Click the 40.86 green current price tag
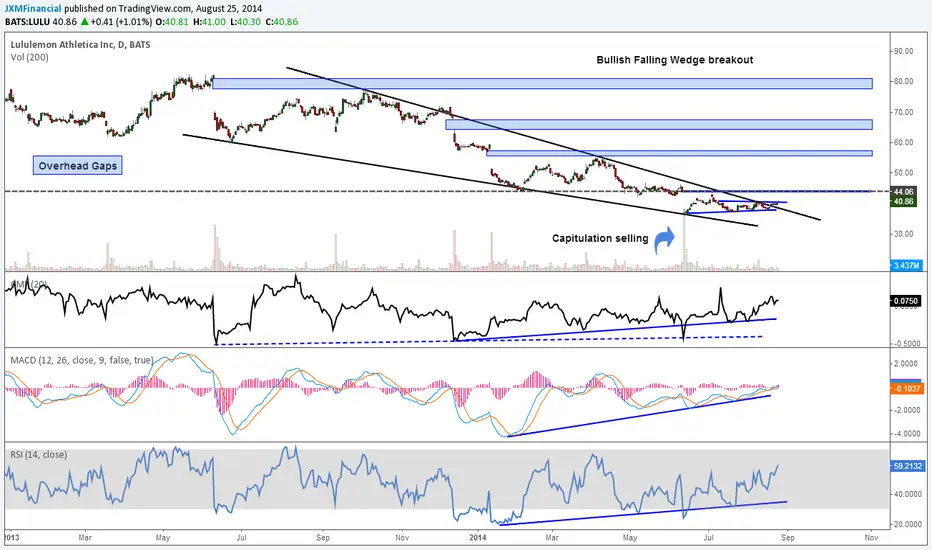 click(x=903, y=201)
